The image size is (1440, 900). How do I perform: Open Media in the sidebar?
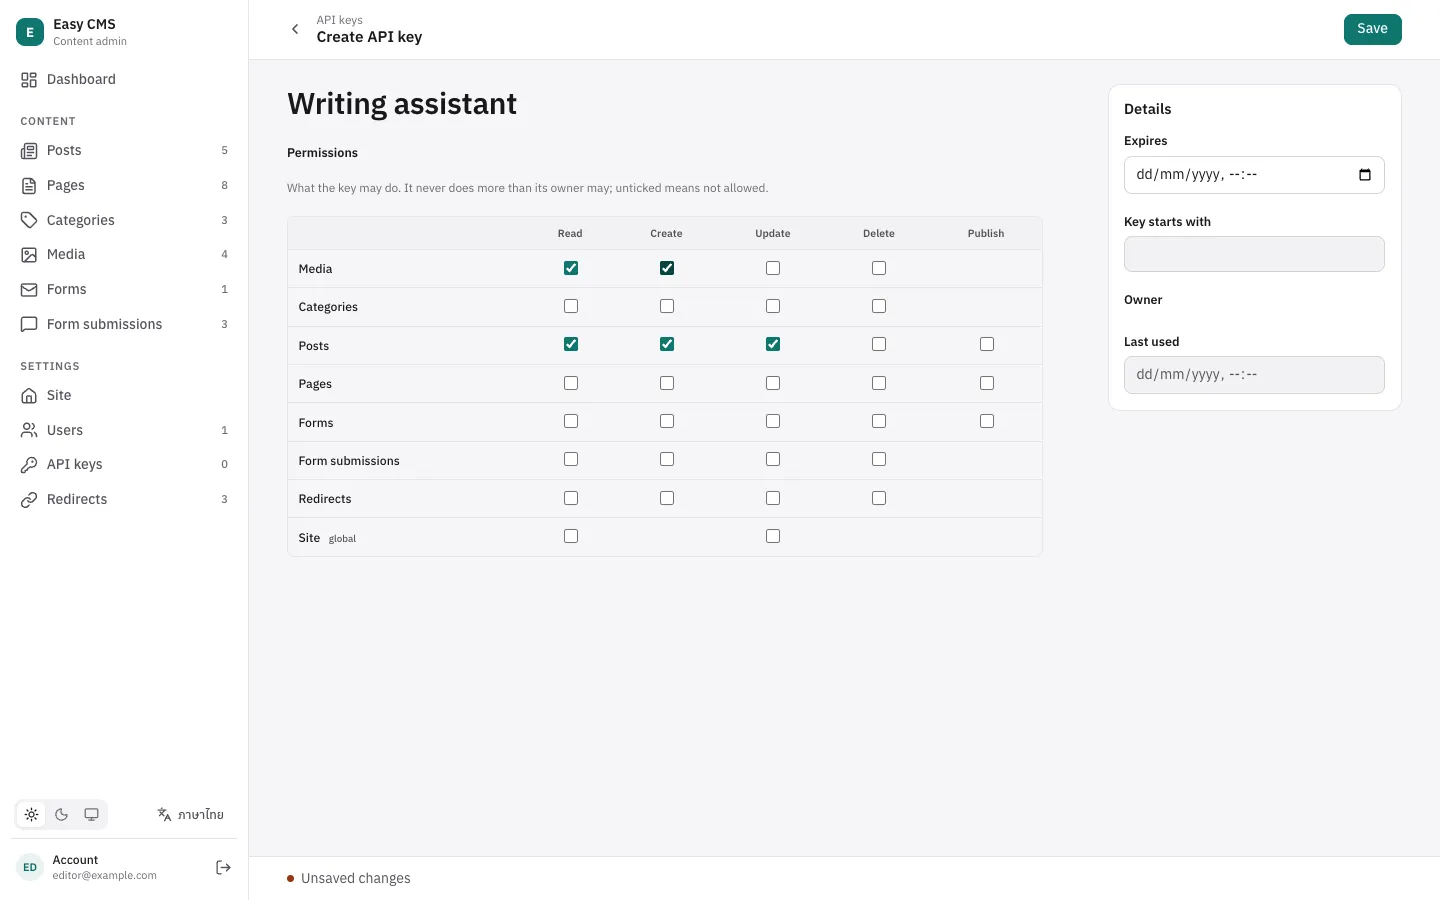tap(124, 255)
